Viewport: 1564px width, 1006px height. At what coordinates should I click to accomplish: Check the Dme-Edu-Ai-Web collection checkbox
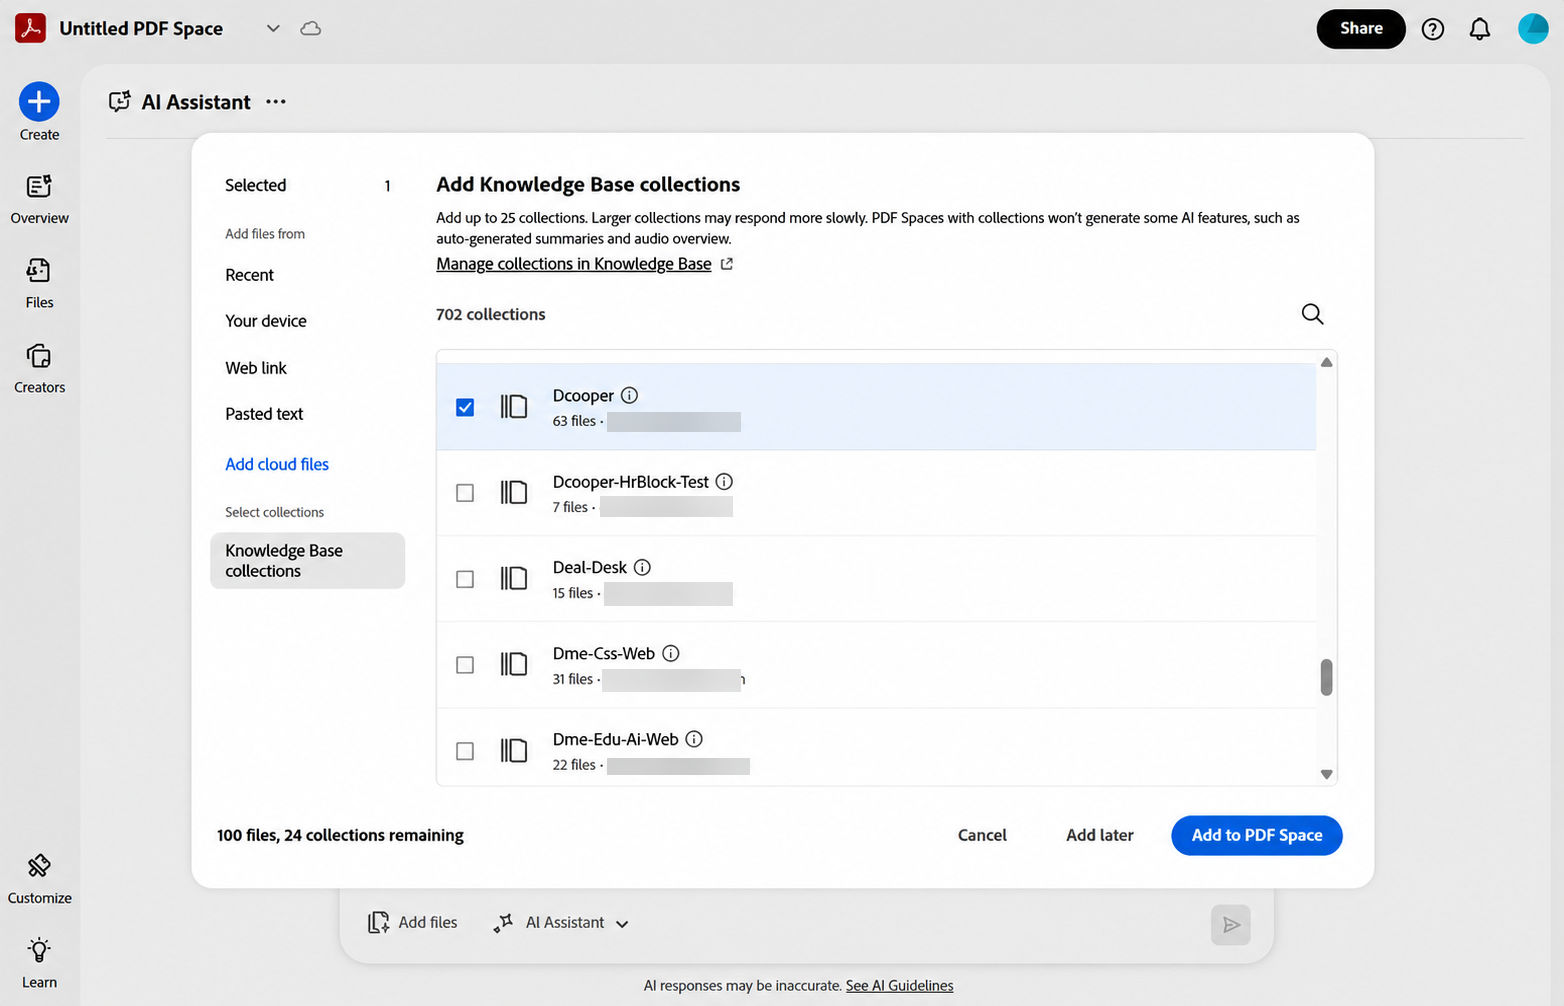coord(465,751)
